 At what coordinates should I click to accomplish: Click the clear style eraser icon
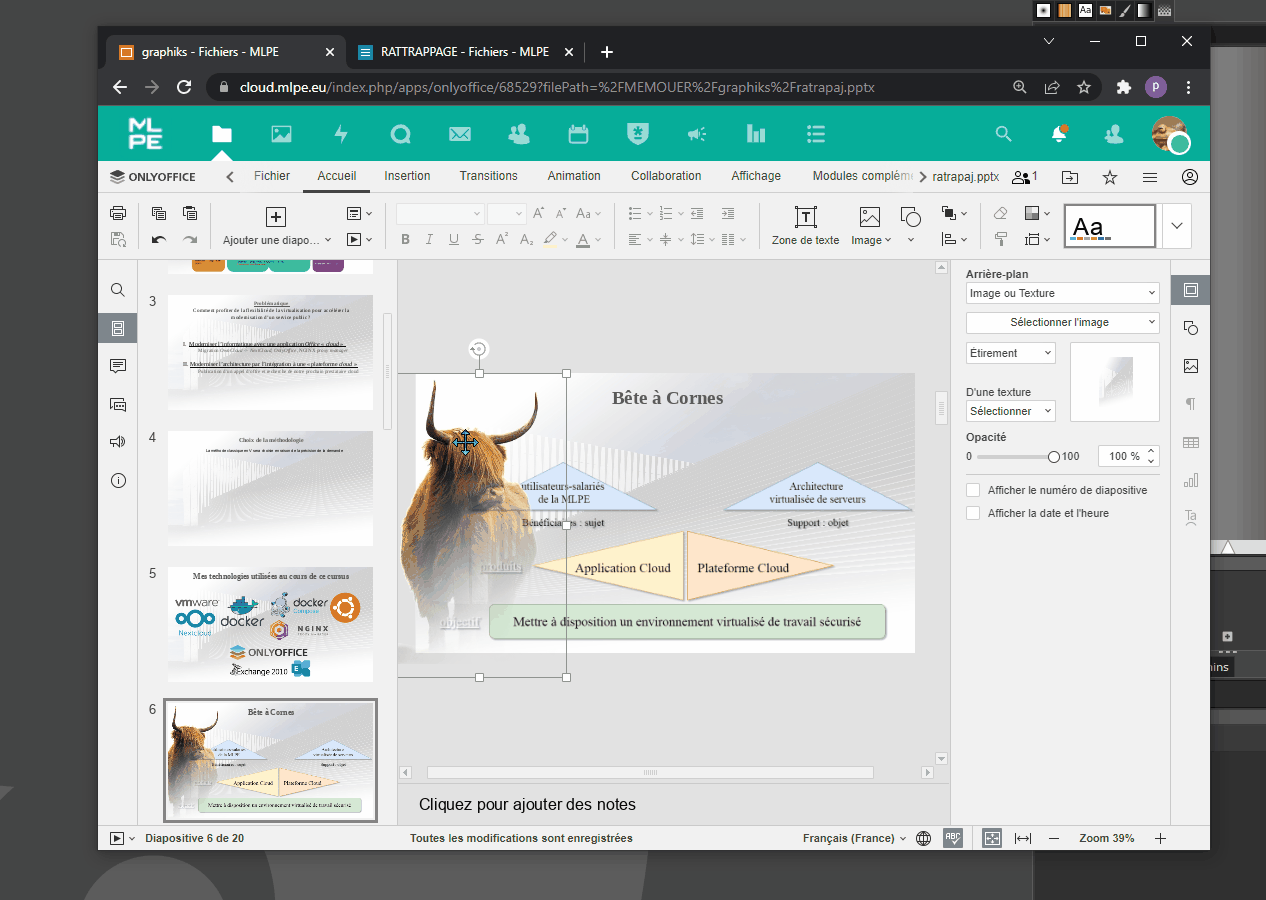point(1000,213)
